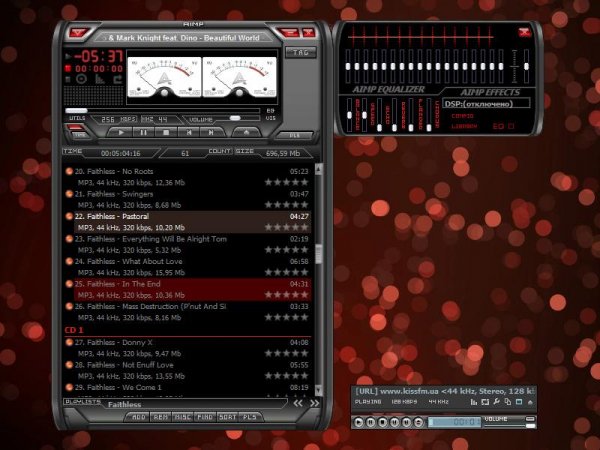Screen dimensions: 600x450
Task: Click circle icon under the timer
Action: tap(81, 79)
